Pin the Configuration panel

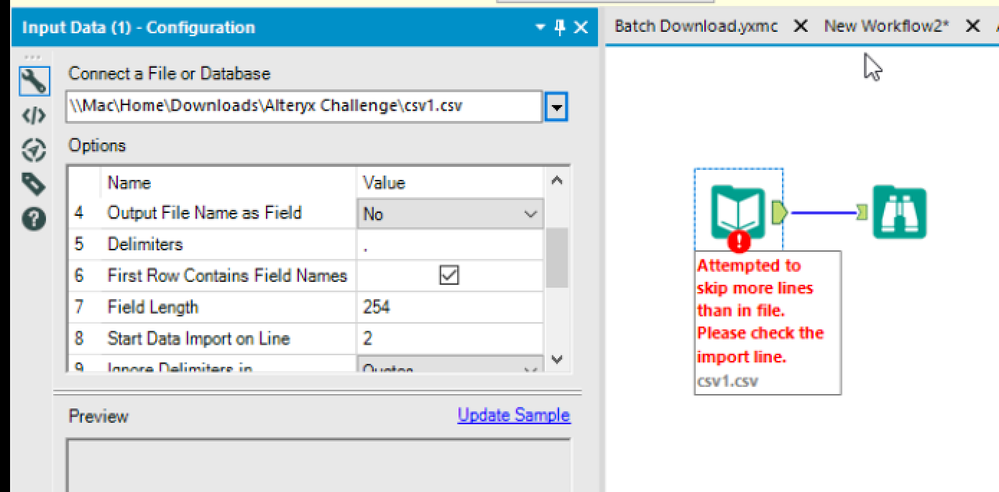click(560, 27)
